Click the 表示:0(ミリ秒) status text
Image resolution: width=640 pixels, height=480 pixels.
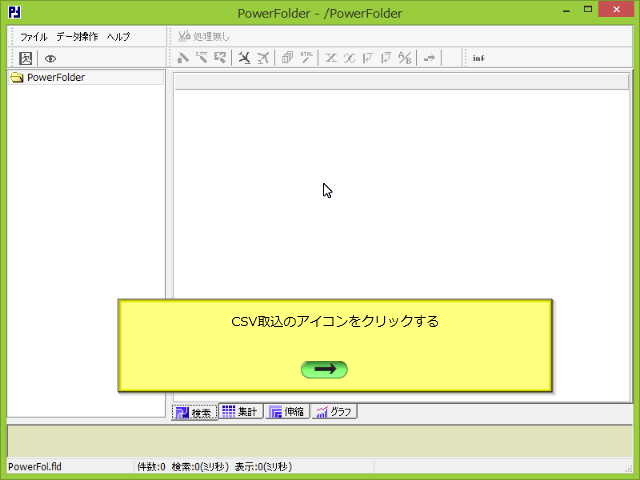[263, 467]
